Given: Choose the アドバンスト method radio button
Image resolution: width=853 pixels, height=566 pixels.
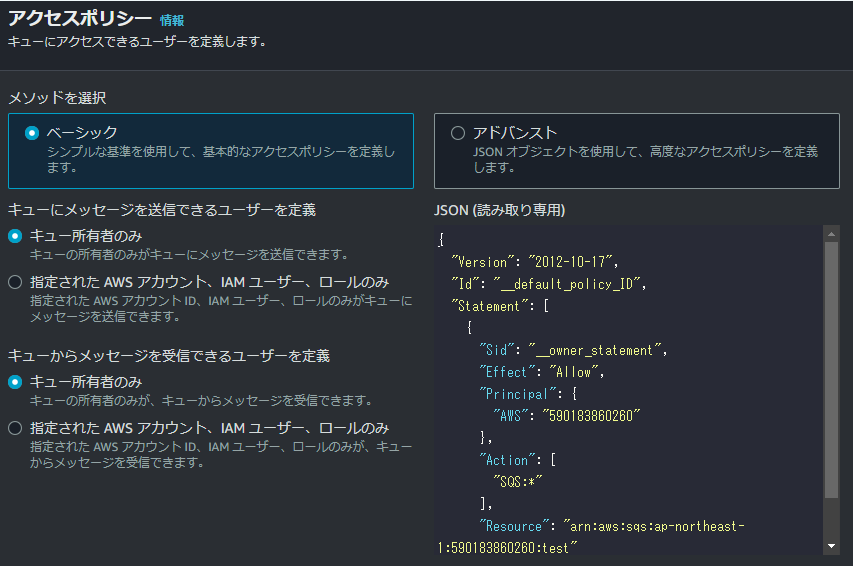Looking at the screenshot, I should 458,132.
